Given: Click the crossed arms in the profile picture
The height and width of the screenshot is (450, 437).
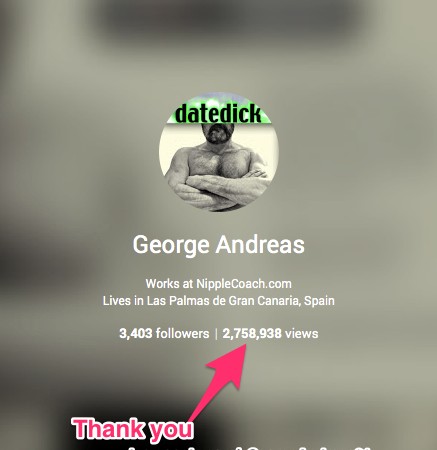Looking at the screenshot, I should [220, 188].
